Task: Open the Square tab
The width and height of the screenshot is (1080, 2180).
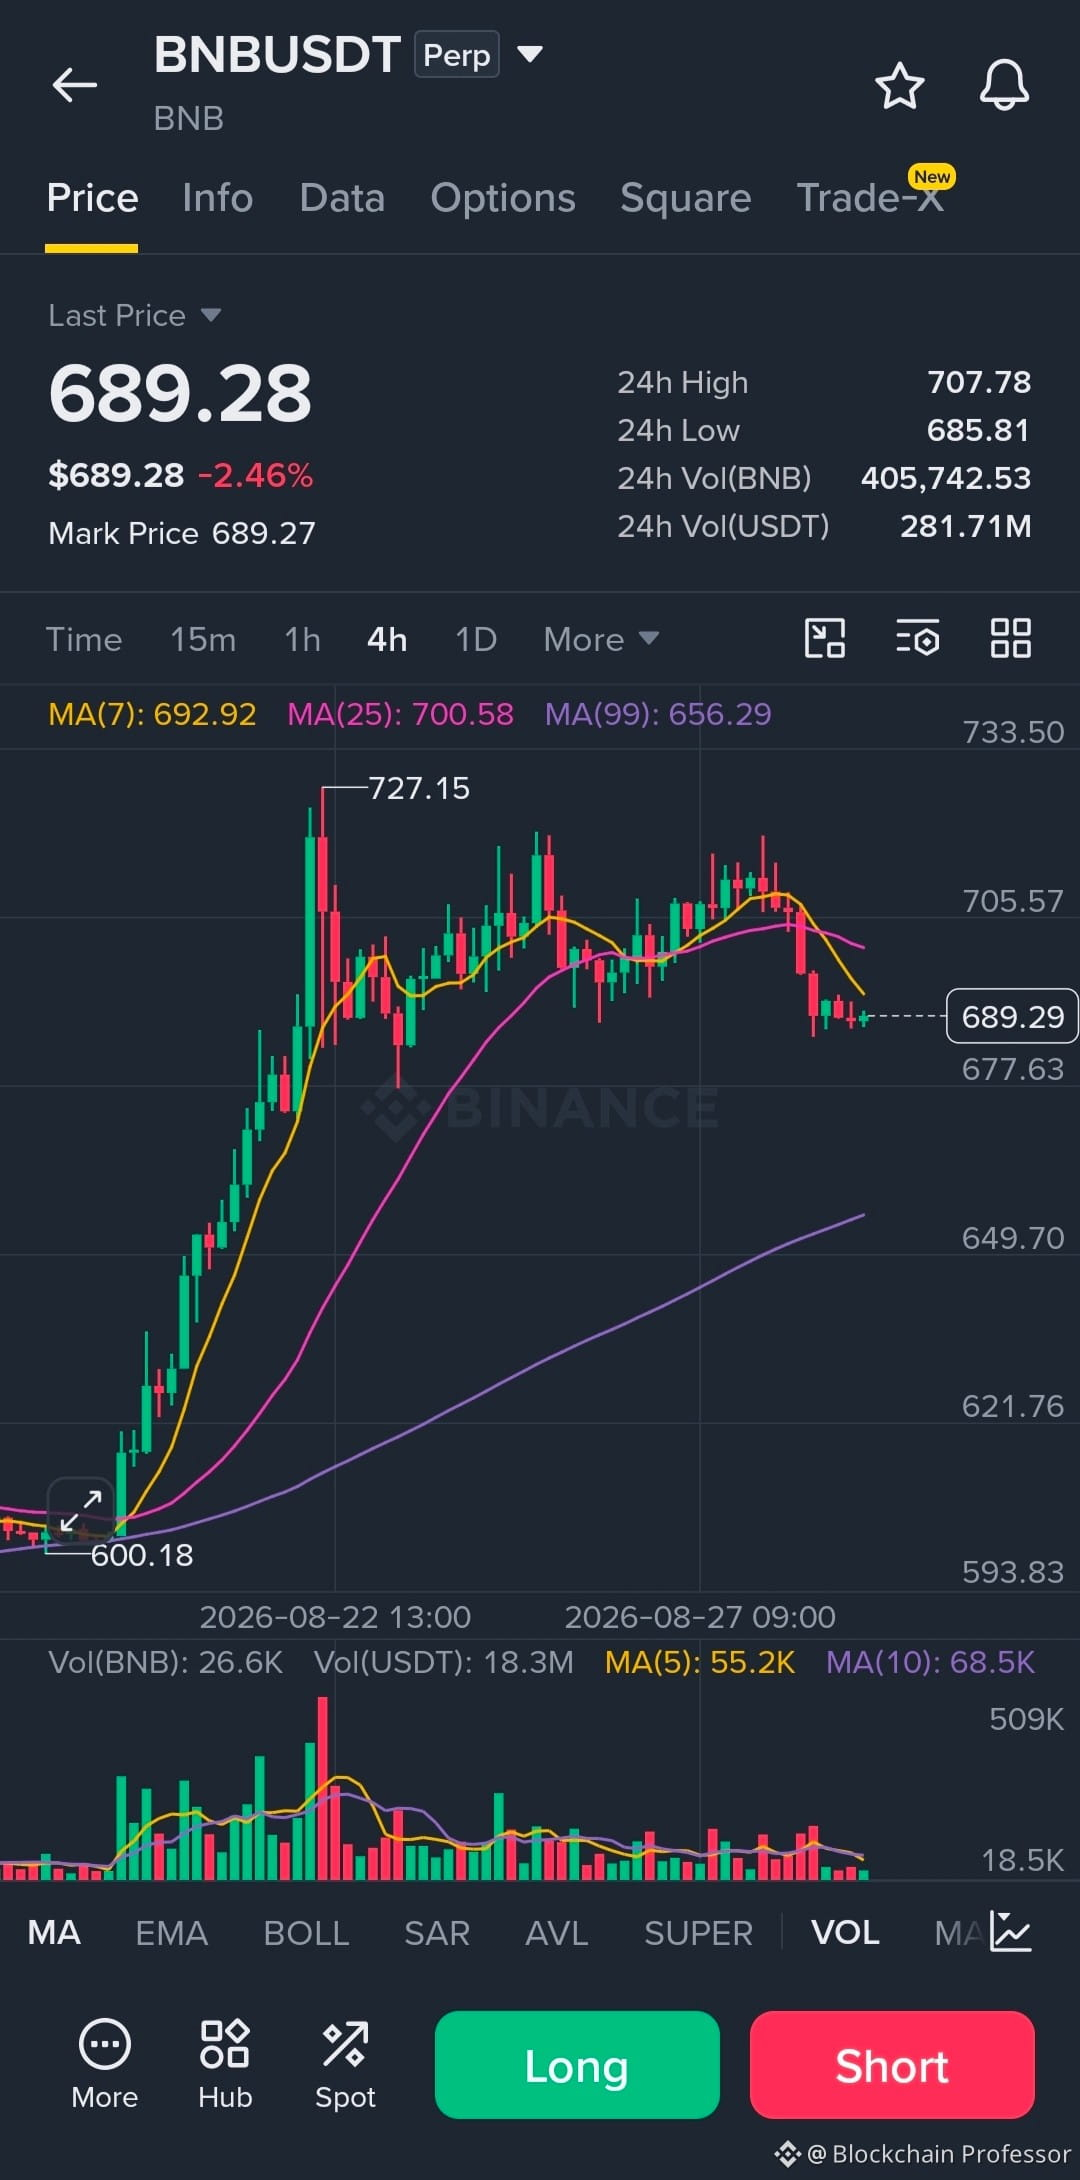Action: 685,198
